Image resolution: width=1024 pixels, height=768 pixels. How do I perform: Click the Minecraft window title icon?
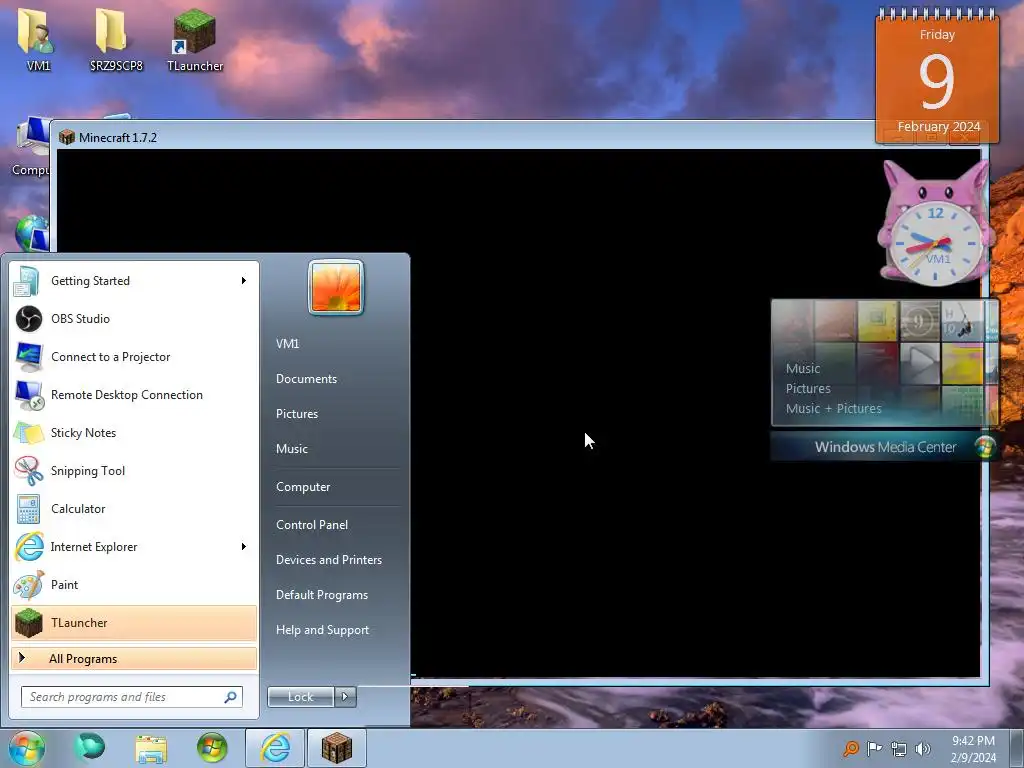[67, 137]
